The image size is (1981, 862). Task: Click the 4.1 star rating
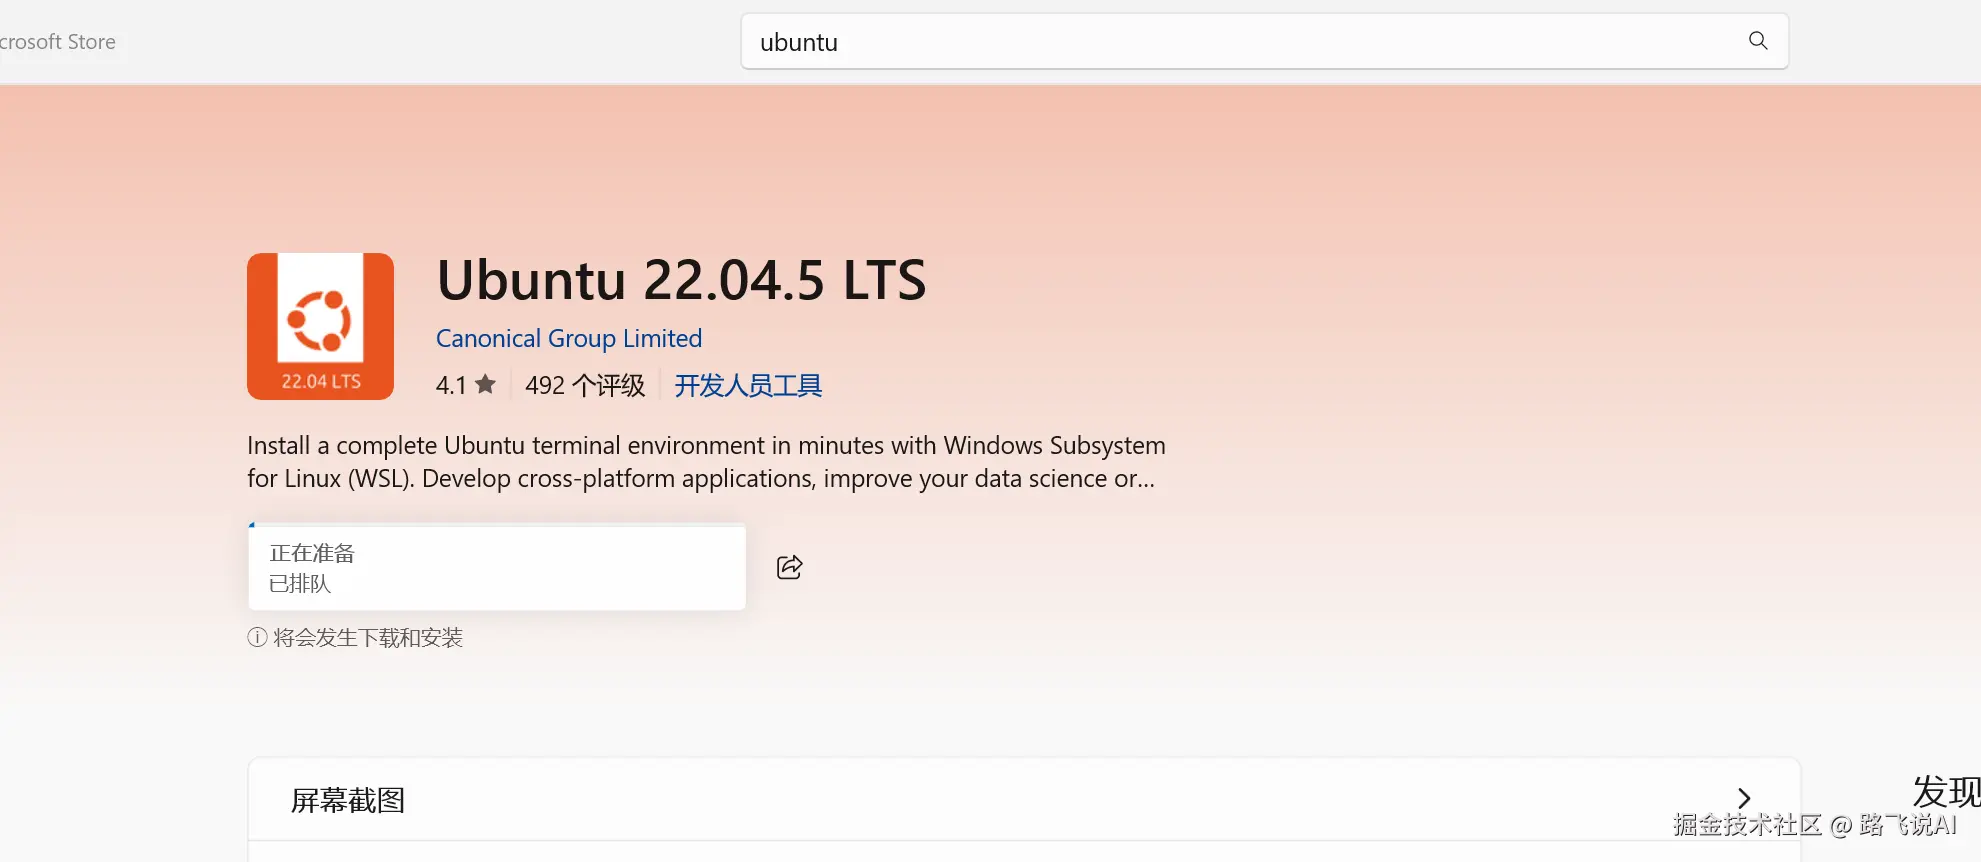pyautogui.click(x=465, y=385)
